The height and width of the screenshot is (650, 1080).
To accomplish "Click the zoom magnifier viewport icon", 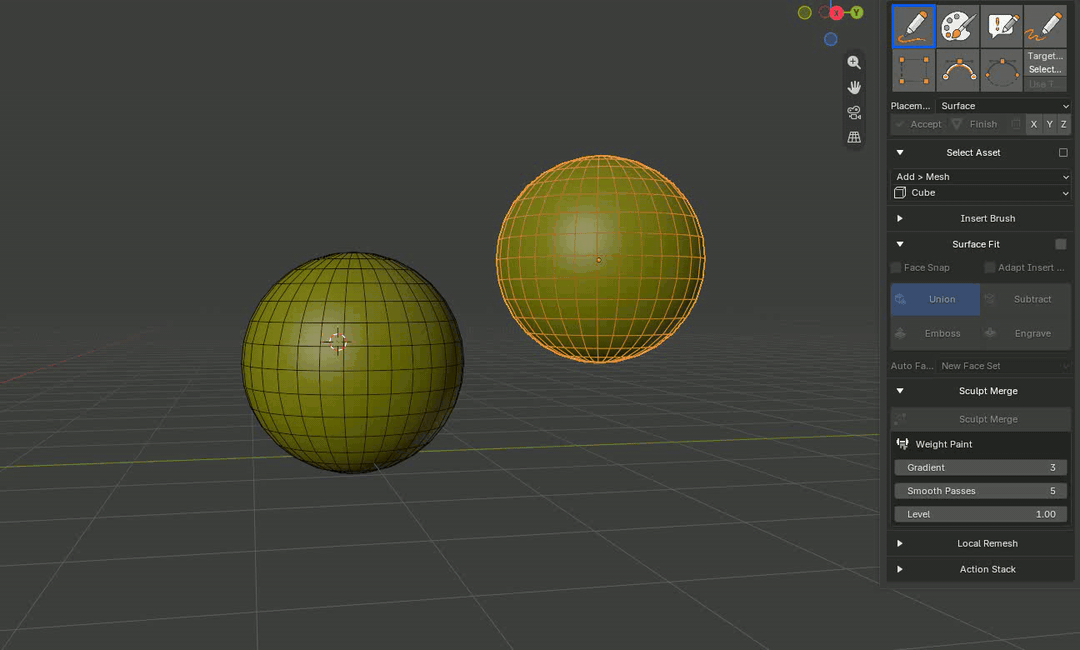I will [x=854, y=63].
